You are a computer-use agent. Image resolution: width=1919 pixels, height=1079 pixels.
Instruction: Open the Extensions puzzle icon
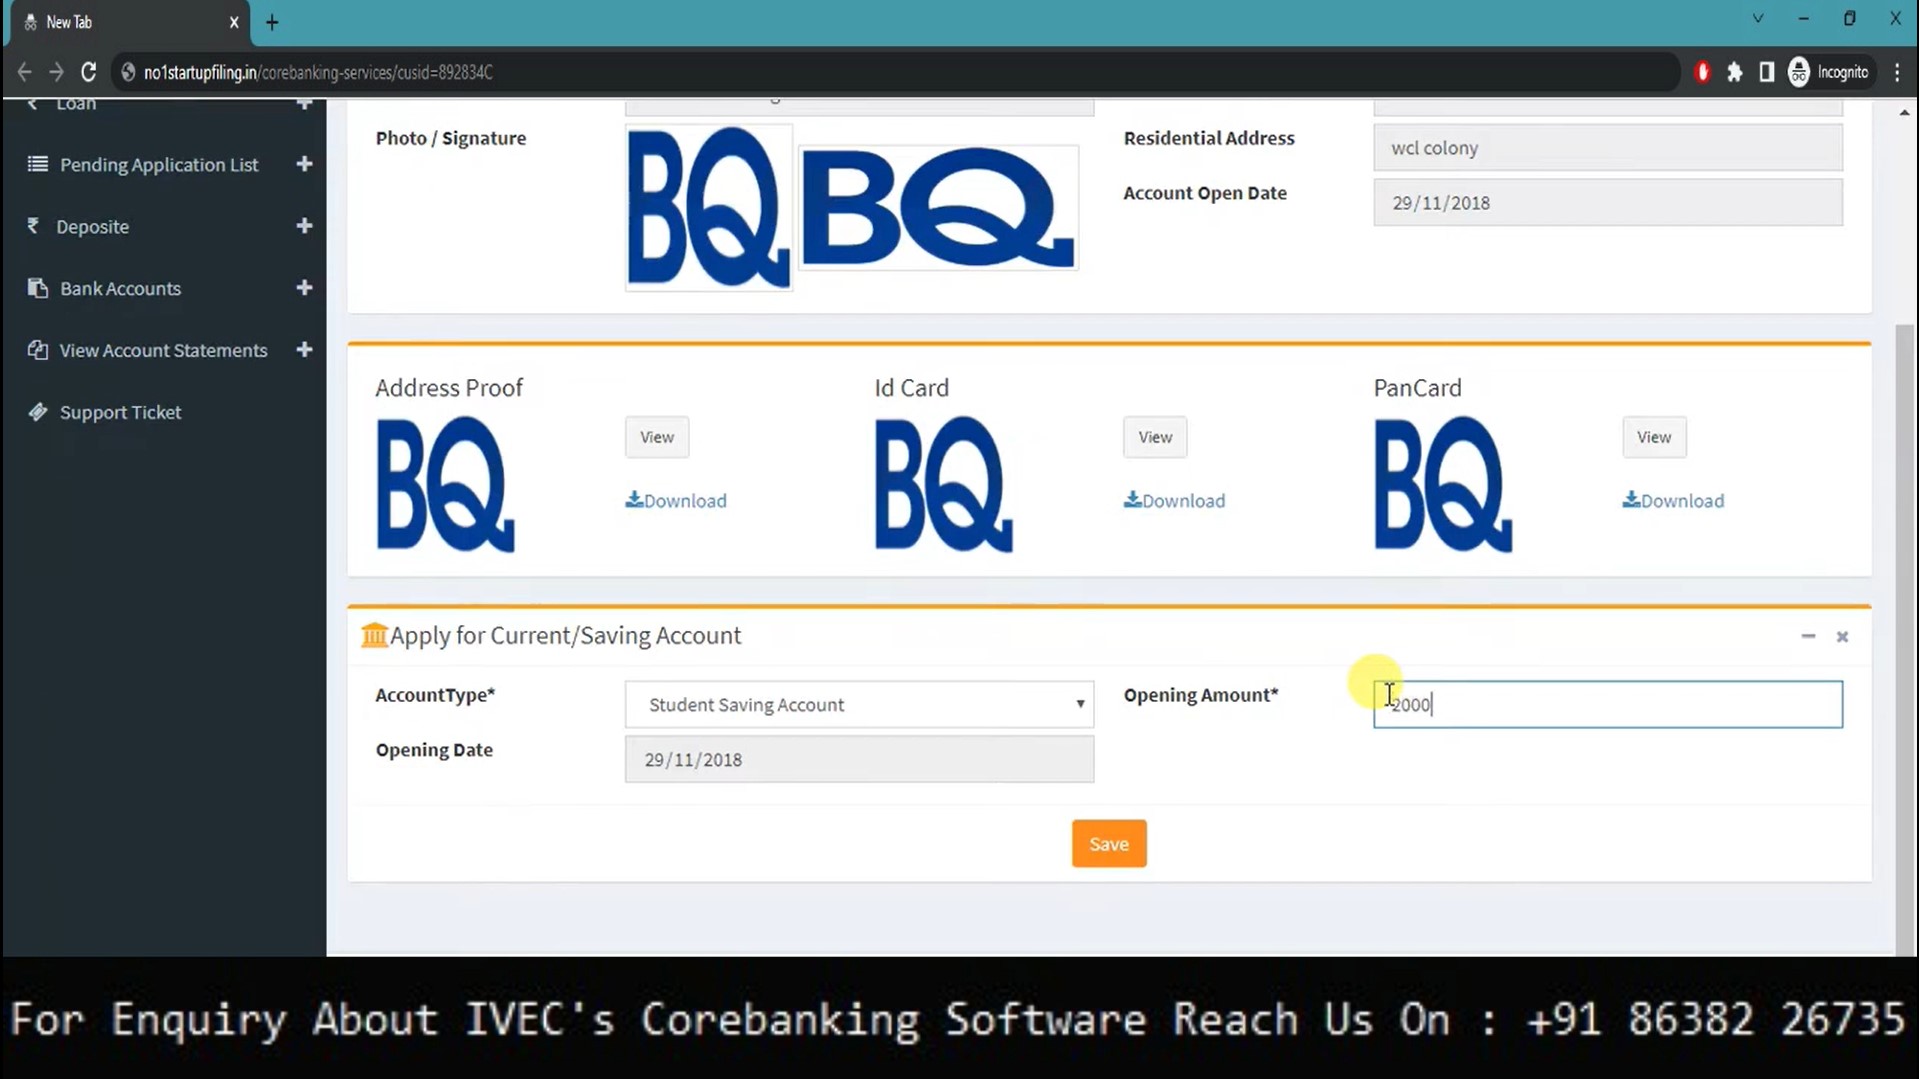pyautogui.click(x=1735, y=72)
